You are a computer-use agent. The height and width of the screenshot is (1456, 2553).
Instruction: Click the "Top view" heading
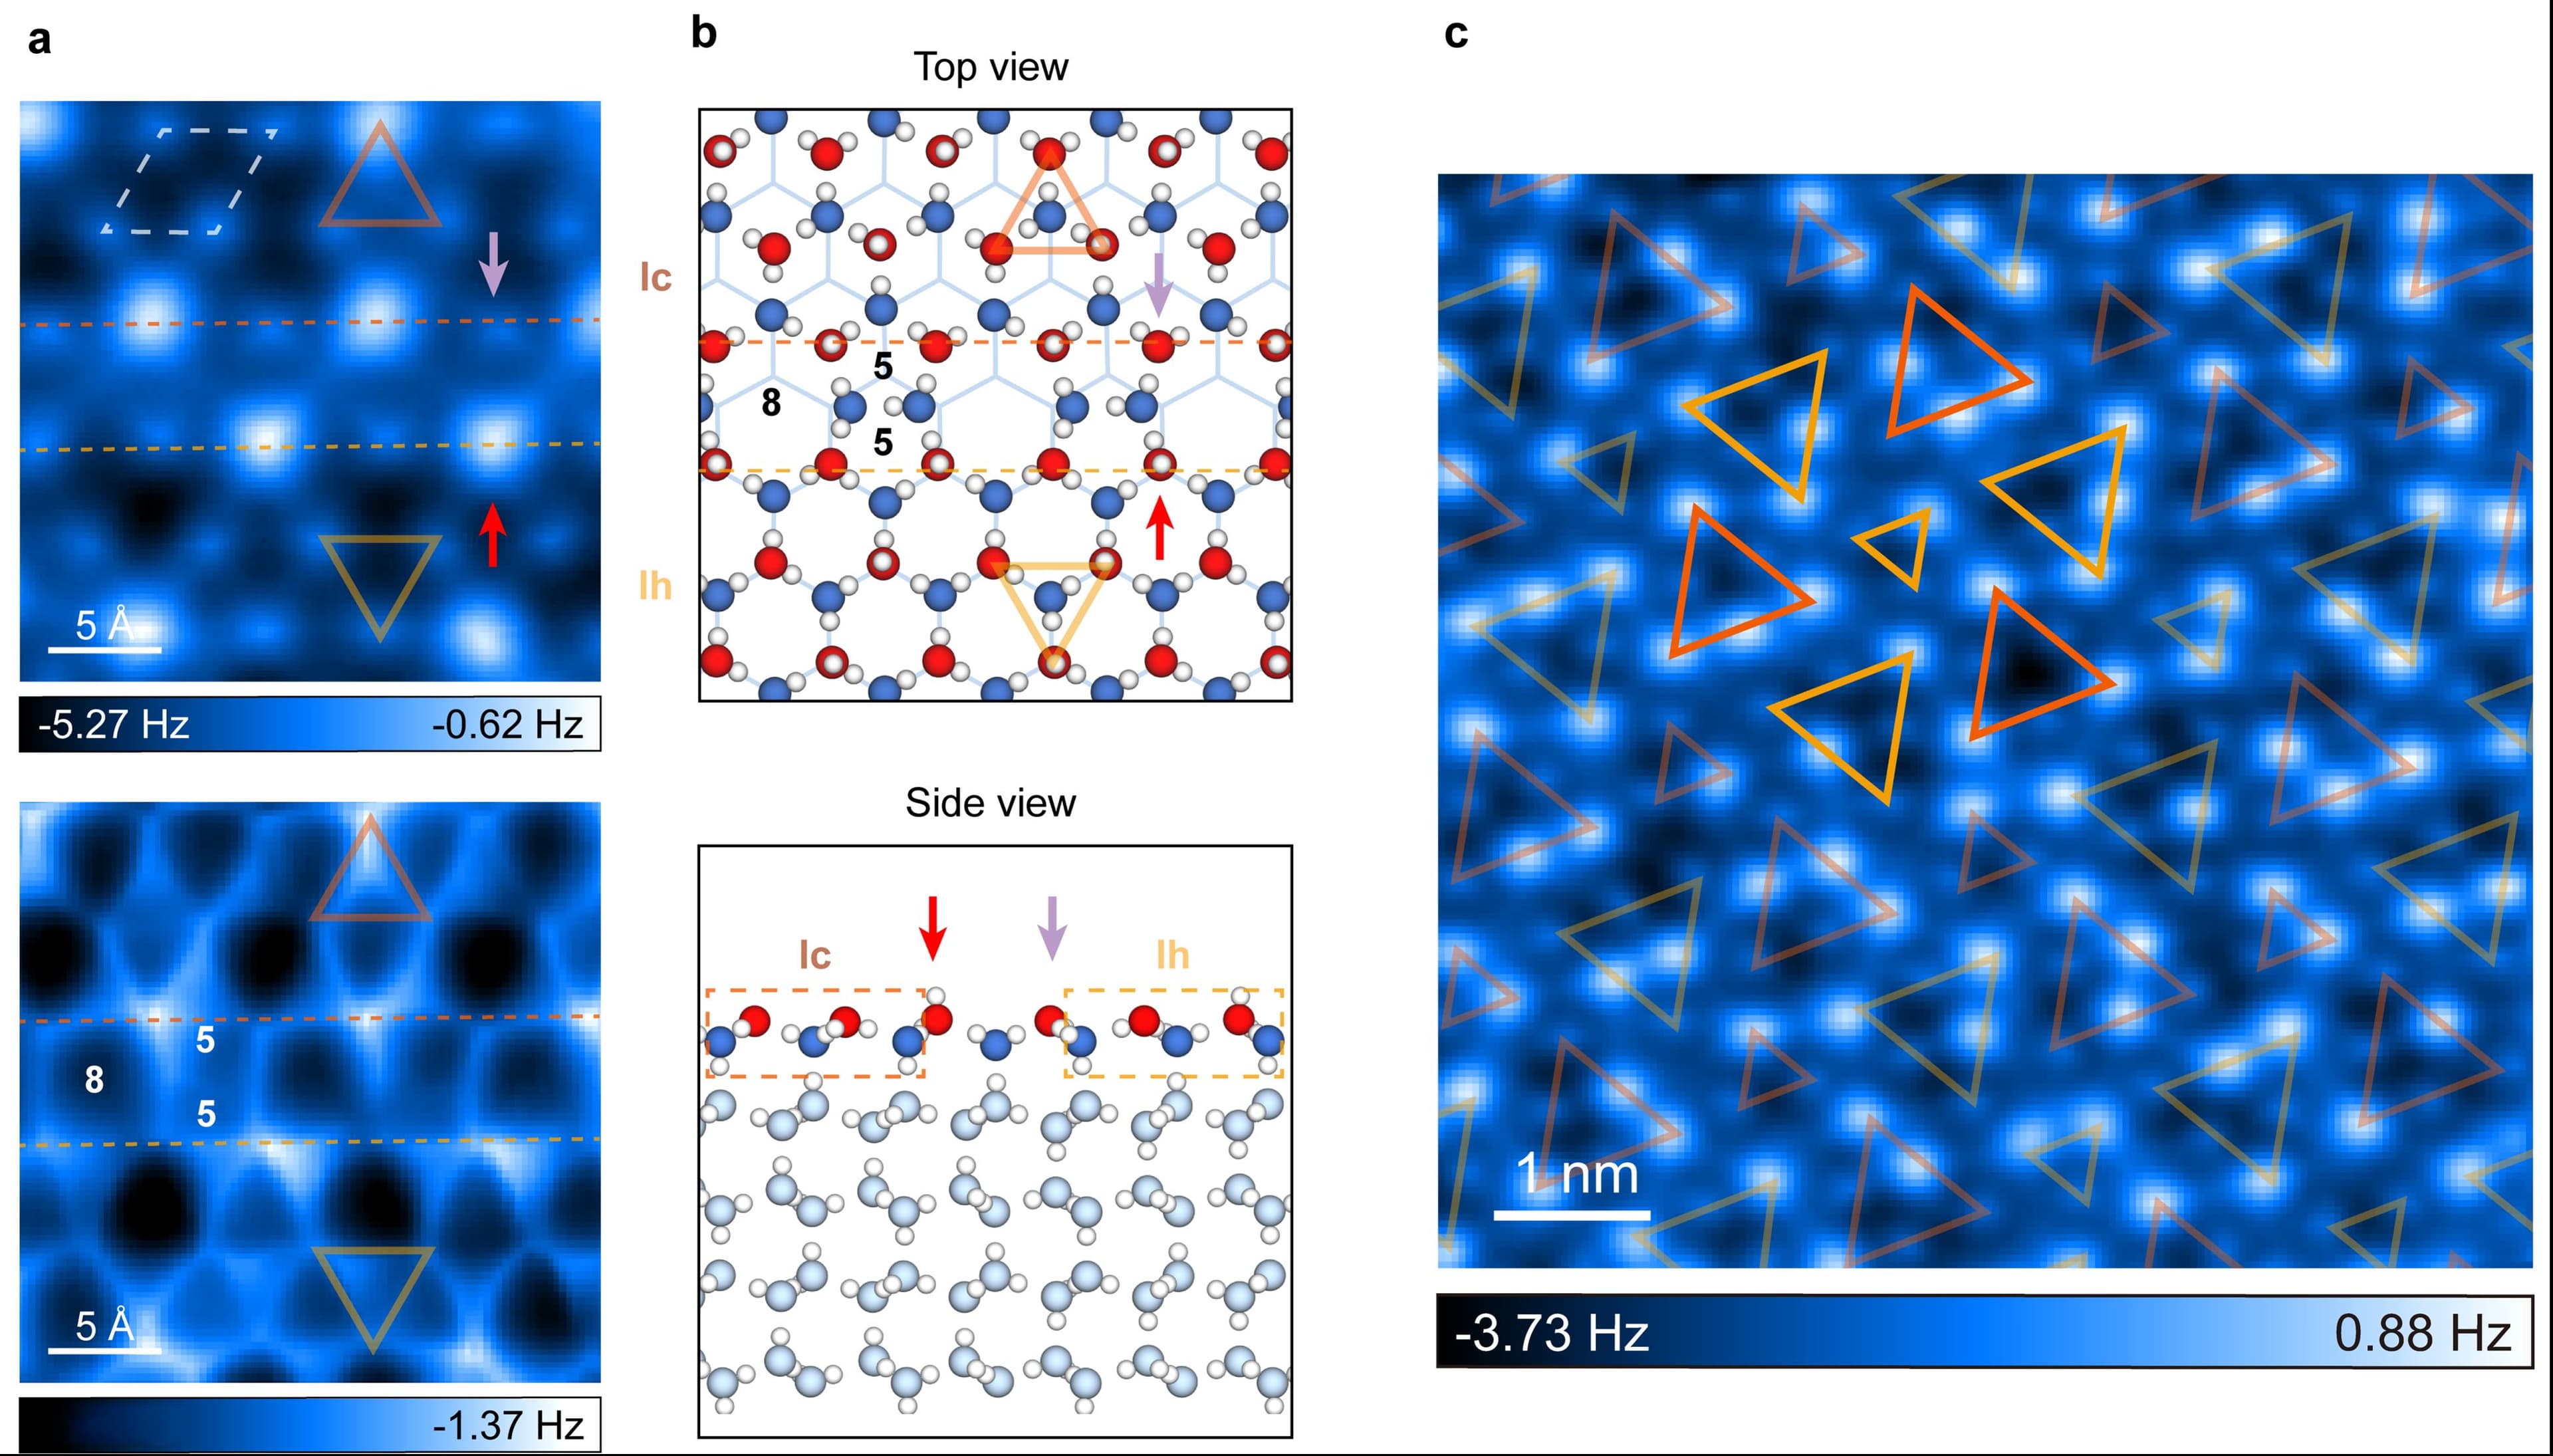[990, 67]
